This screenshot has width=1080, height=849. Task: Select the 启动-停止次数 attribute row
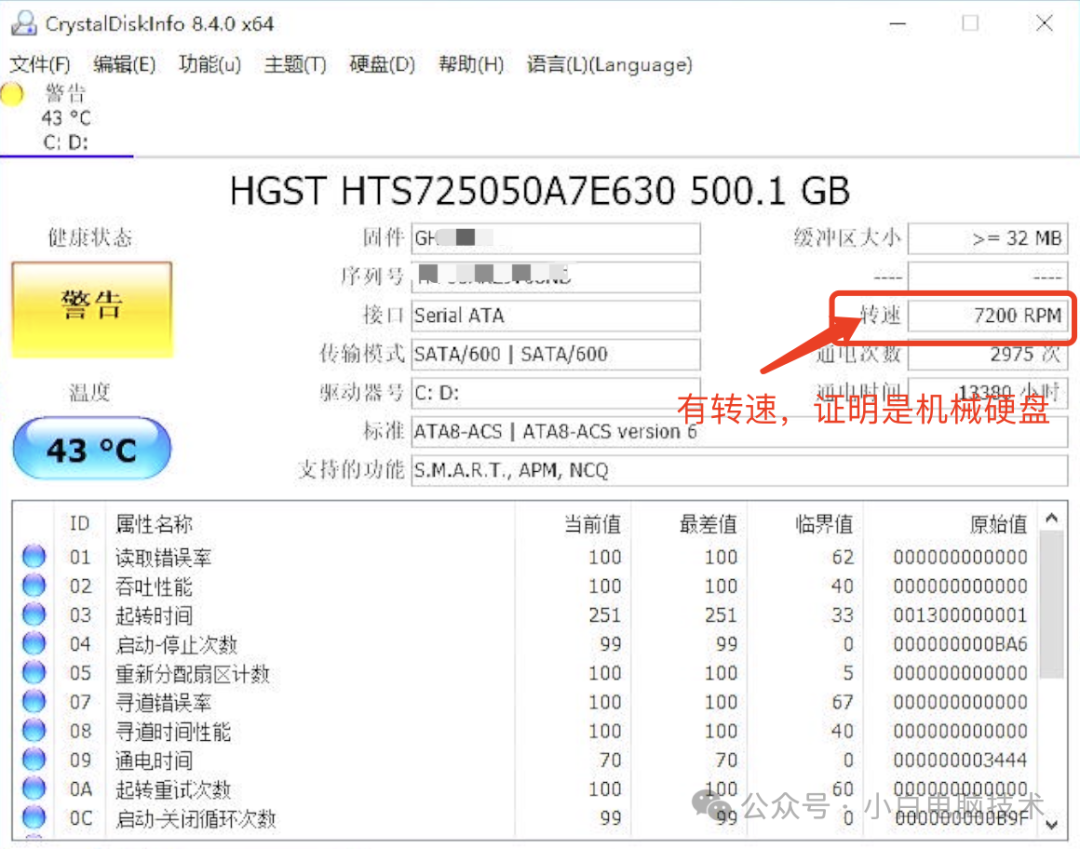pyautogui.click(x=525, y=644)
